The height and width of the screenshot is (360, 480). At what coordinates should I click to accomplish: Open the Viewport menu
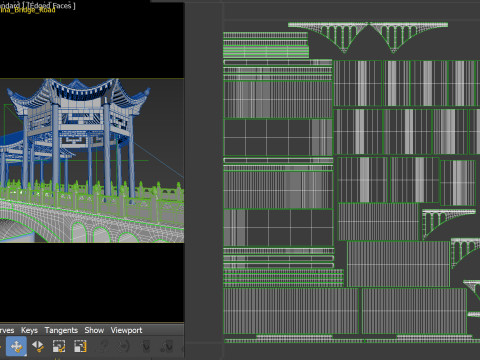pyautogui.click(x=126, y=330)
